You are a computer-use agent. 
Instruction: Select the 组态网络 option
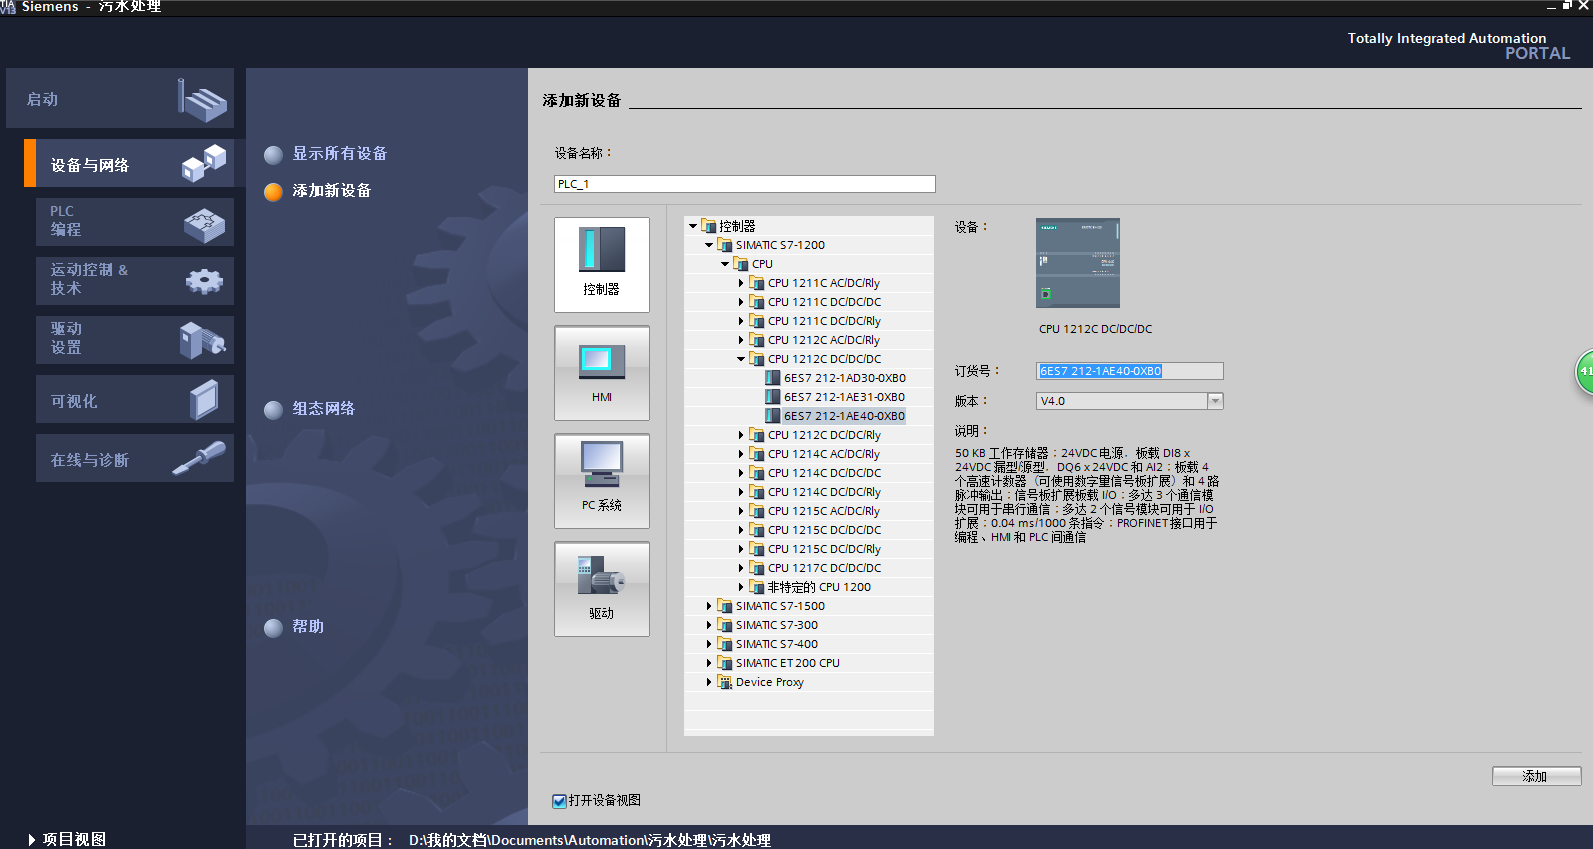323,409
